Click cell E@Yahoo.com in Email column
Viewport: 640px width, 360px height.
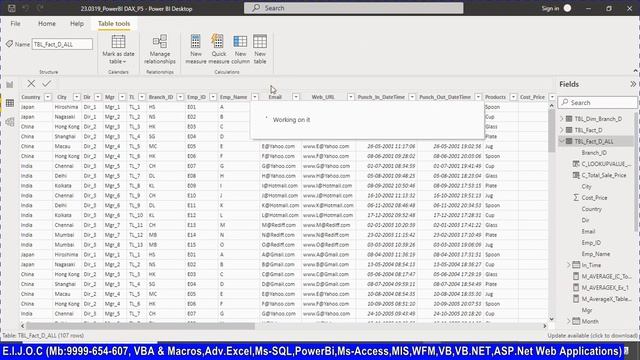tap(278, 146)
